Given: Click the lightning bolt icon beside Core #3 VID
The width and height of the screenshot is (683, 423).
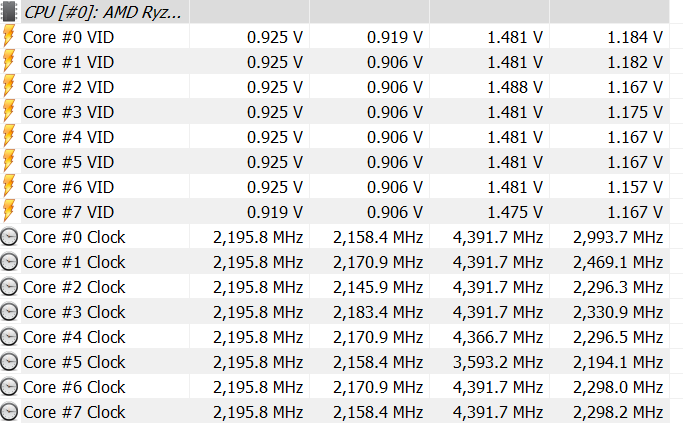Looking at the screenshot, I should (x=9, y=111).
